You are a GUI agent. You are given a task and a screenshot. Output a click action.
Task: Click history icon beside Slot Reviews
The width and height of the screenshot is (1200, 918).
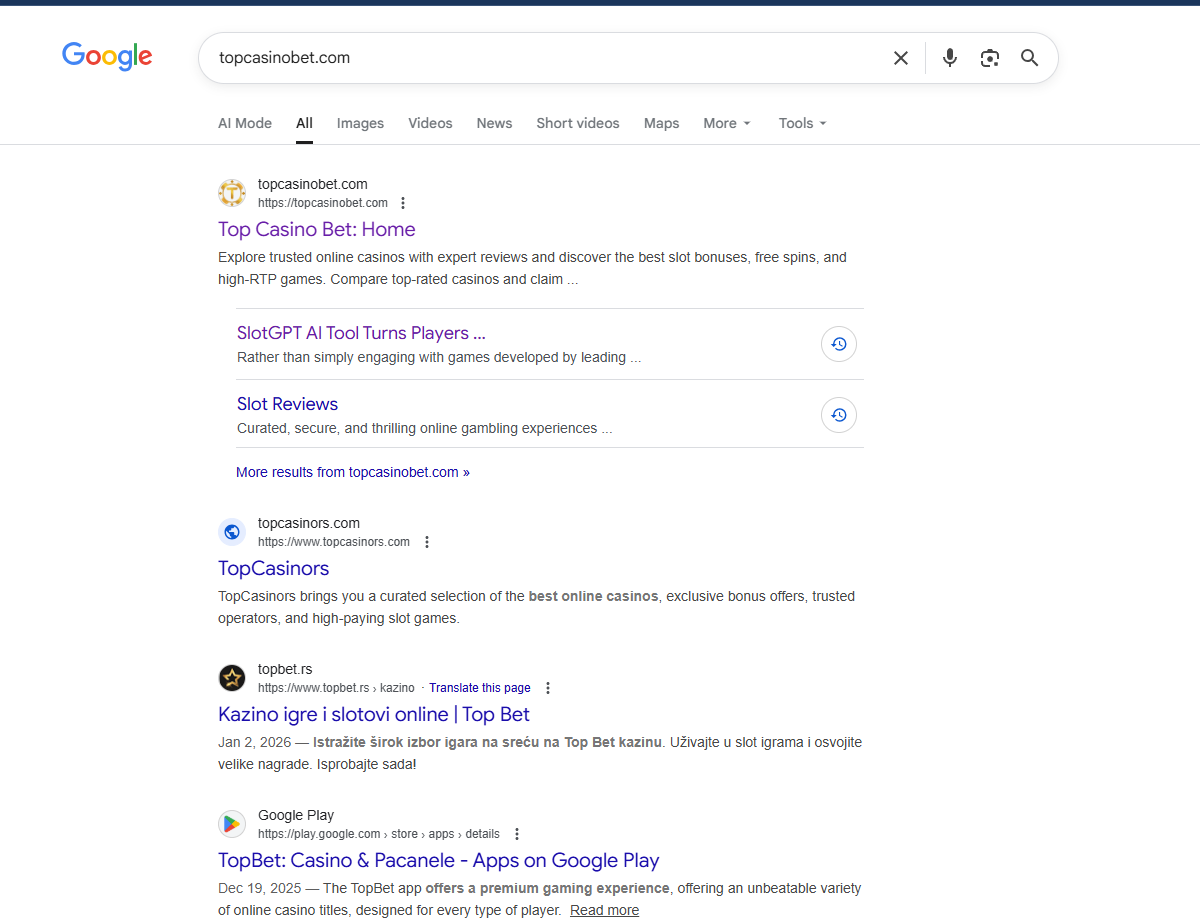point(839,414)
